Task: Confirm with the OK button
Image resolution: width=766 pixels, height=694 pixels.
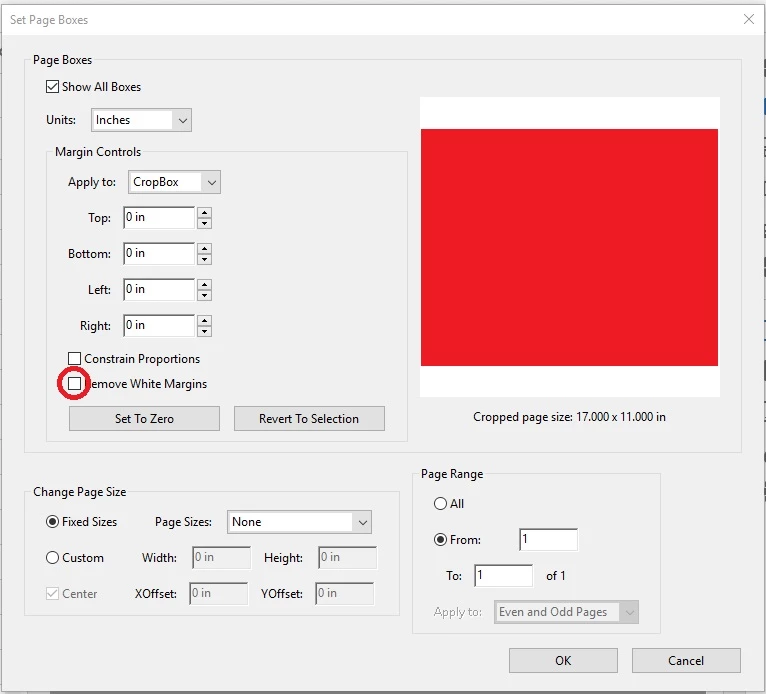Action: (563, 661)
